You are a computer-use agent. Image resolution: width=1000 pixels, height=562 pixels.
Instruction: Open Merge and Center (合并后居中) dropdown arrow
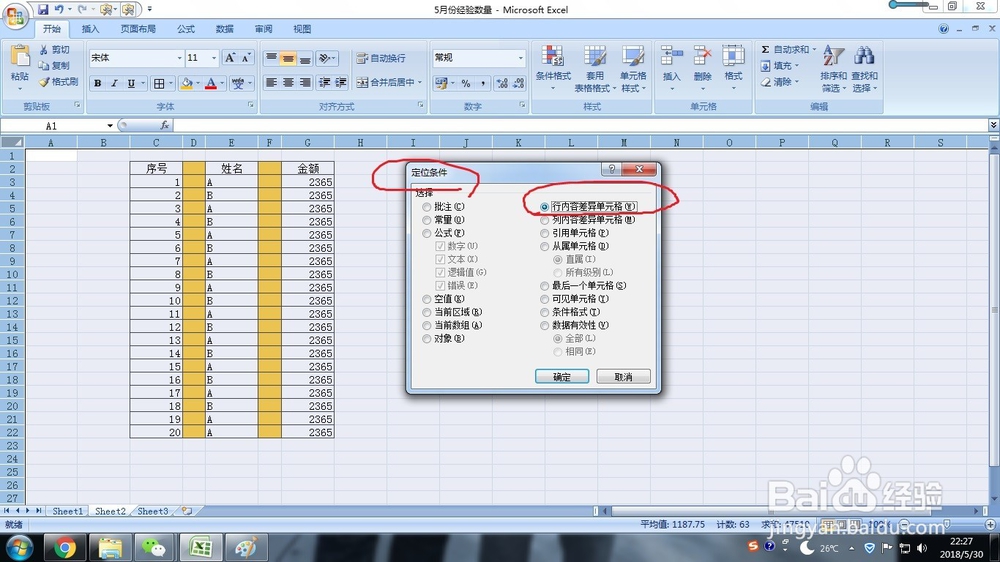(420, 82)
